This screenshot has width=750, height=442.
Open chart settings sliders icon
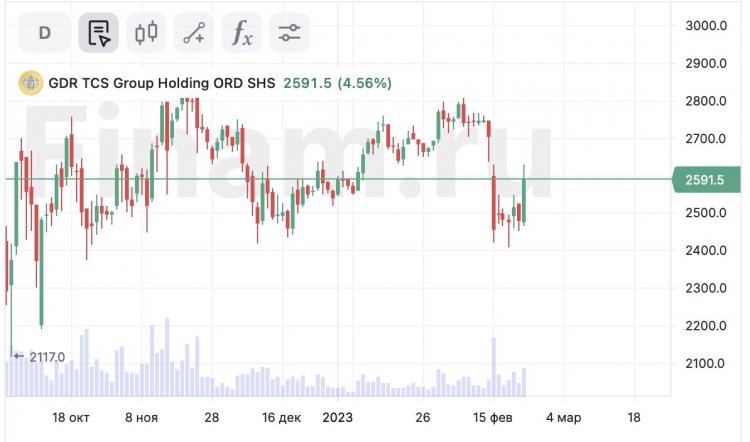pyautogui.click(x=289, y=33)
